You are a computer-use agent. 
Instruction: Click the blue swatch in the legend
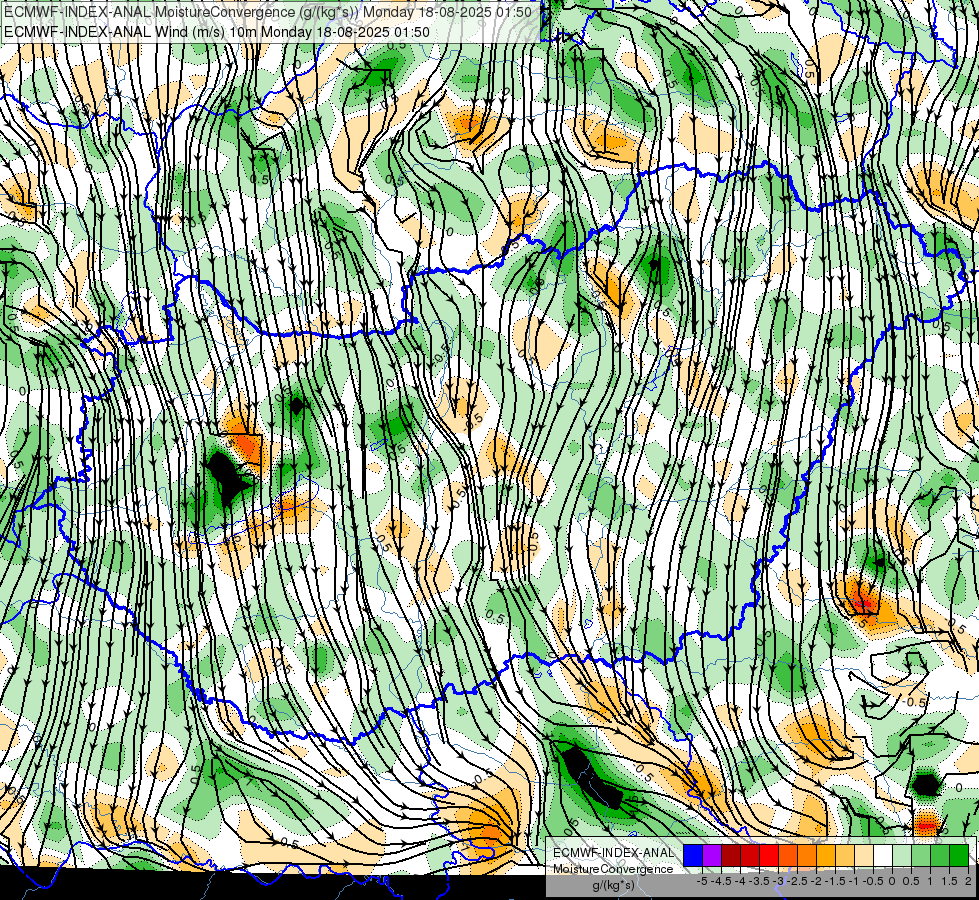[x=693, y=856]
